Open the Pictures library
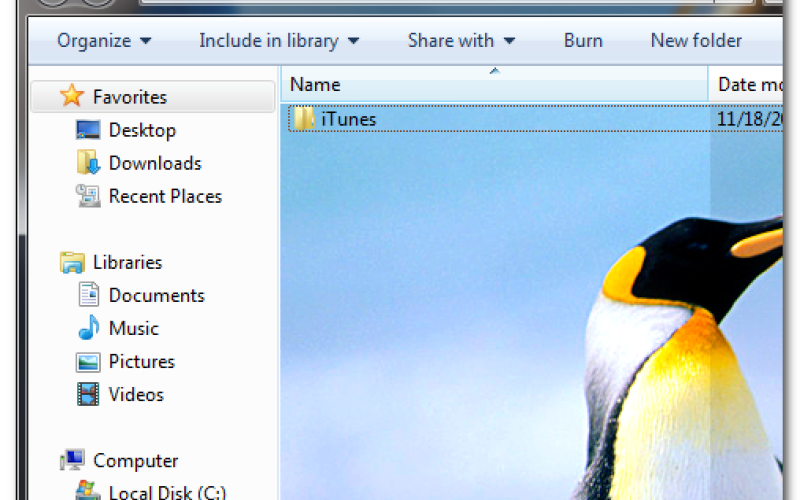800x500 pixels. point(141,361)
